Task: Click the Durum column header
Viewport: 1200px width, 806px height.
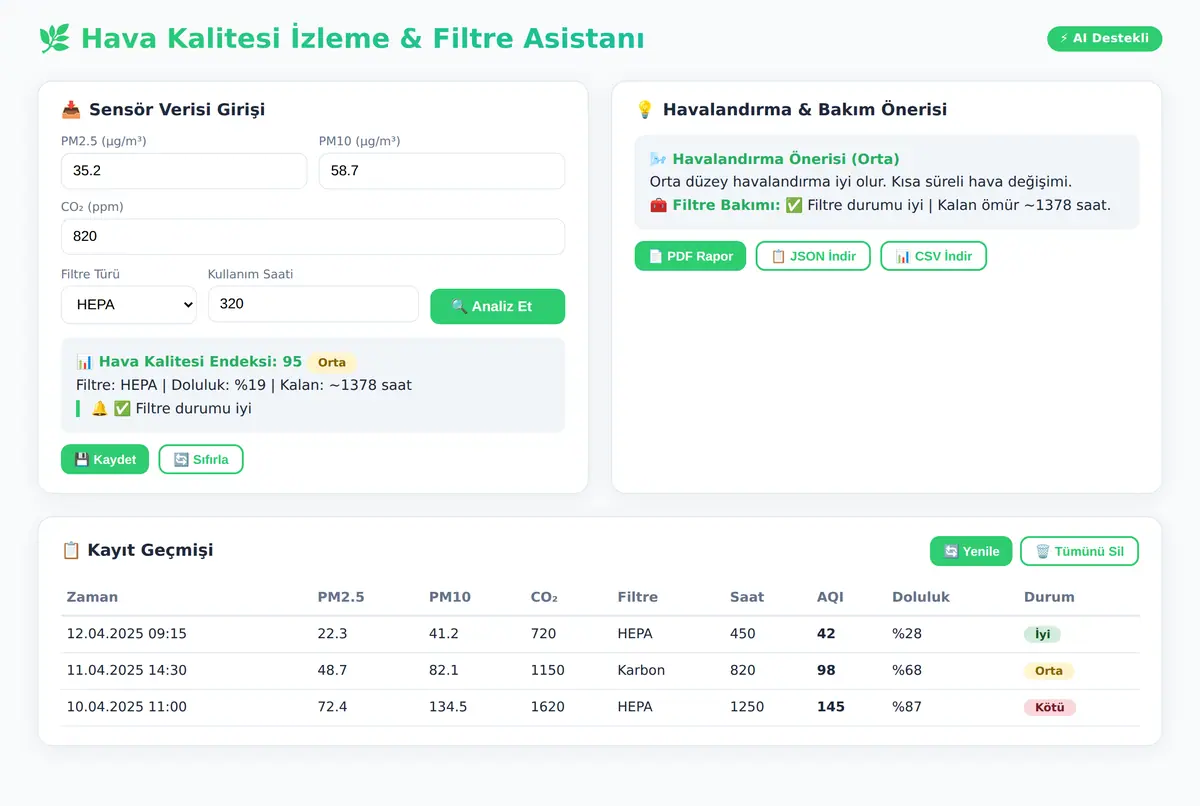Action: 1049,597
